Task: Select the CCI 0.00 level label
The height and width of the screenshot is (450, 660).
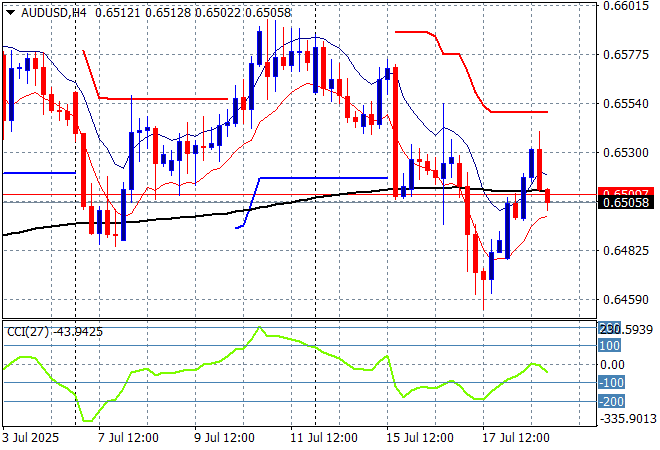Action: coord(612,365)
